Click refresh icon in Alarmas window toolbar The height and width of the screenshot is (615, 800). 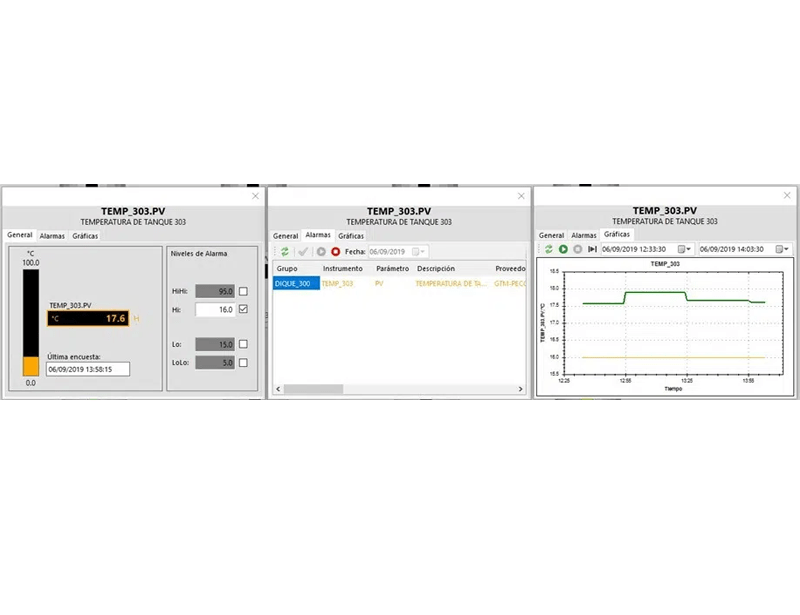285,252
